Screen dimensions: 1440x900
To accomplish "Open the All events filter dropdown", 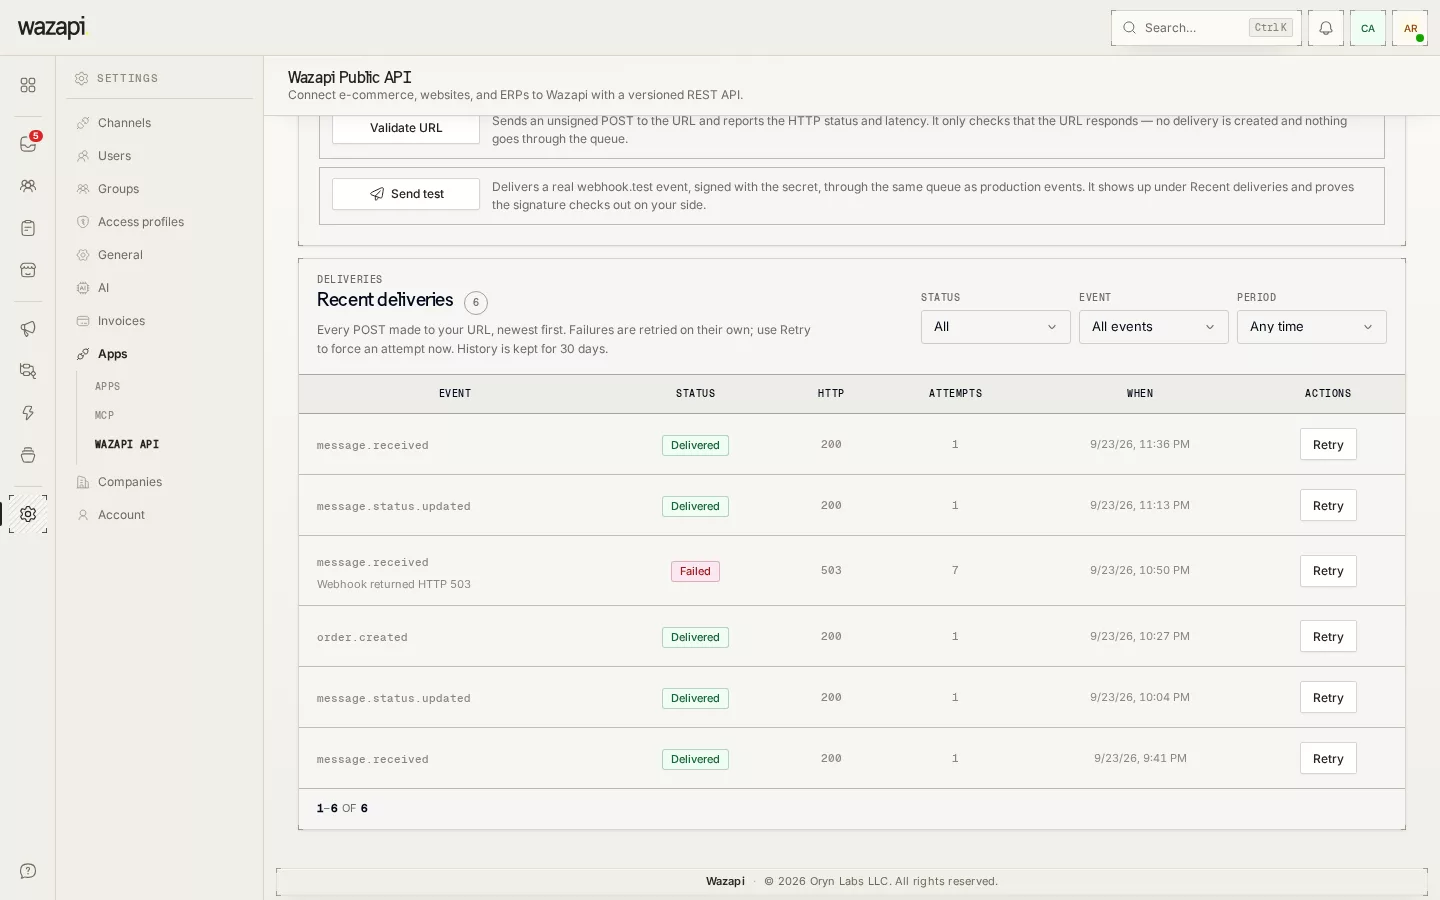I will click(1153, 327).
